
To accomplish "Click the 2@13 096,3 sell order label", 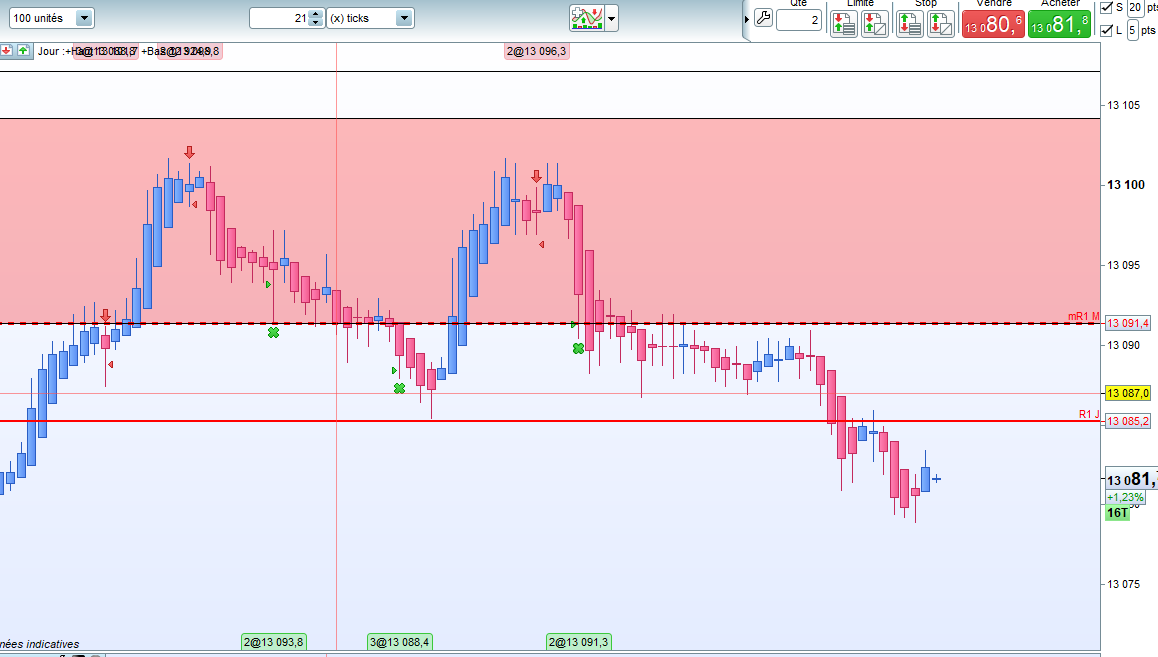I will point(537,51).
